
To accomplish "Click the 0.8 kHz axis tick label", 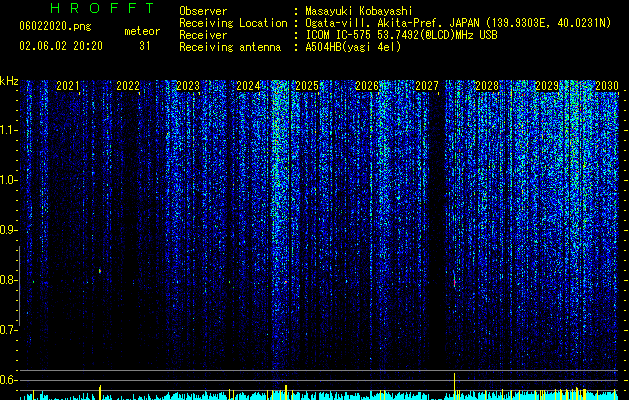I will (9, 280).
